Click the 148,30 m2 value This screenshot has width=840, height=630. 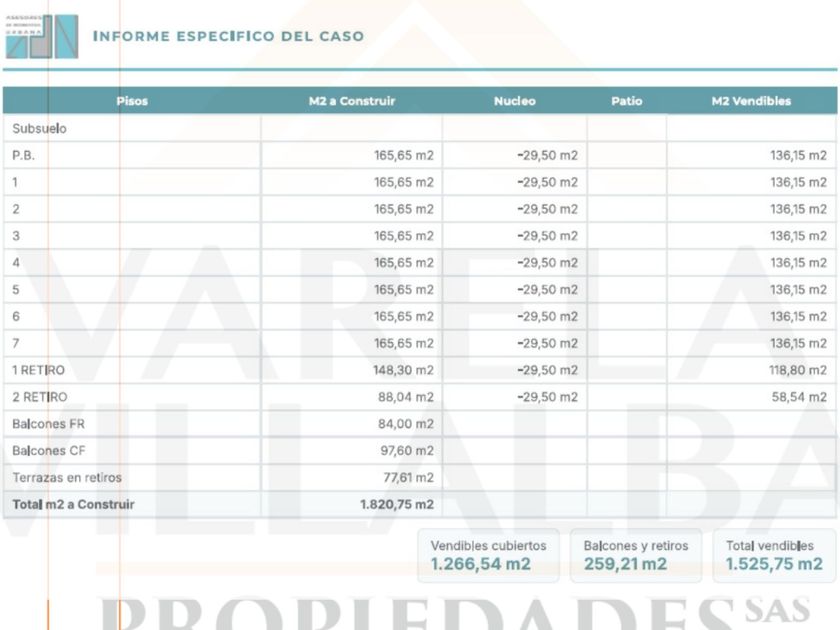403,370
